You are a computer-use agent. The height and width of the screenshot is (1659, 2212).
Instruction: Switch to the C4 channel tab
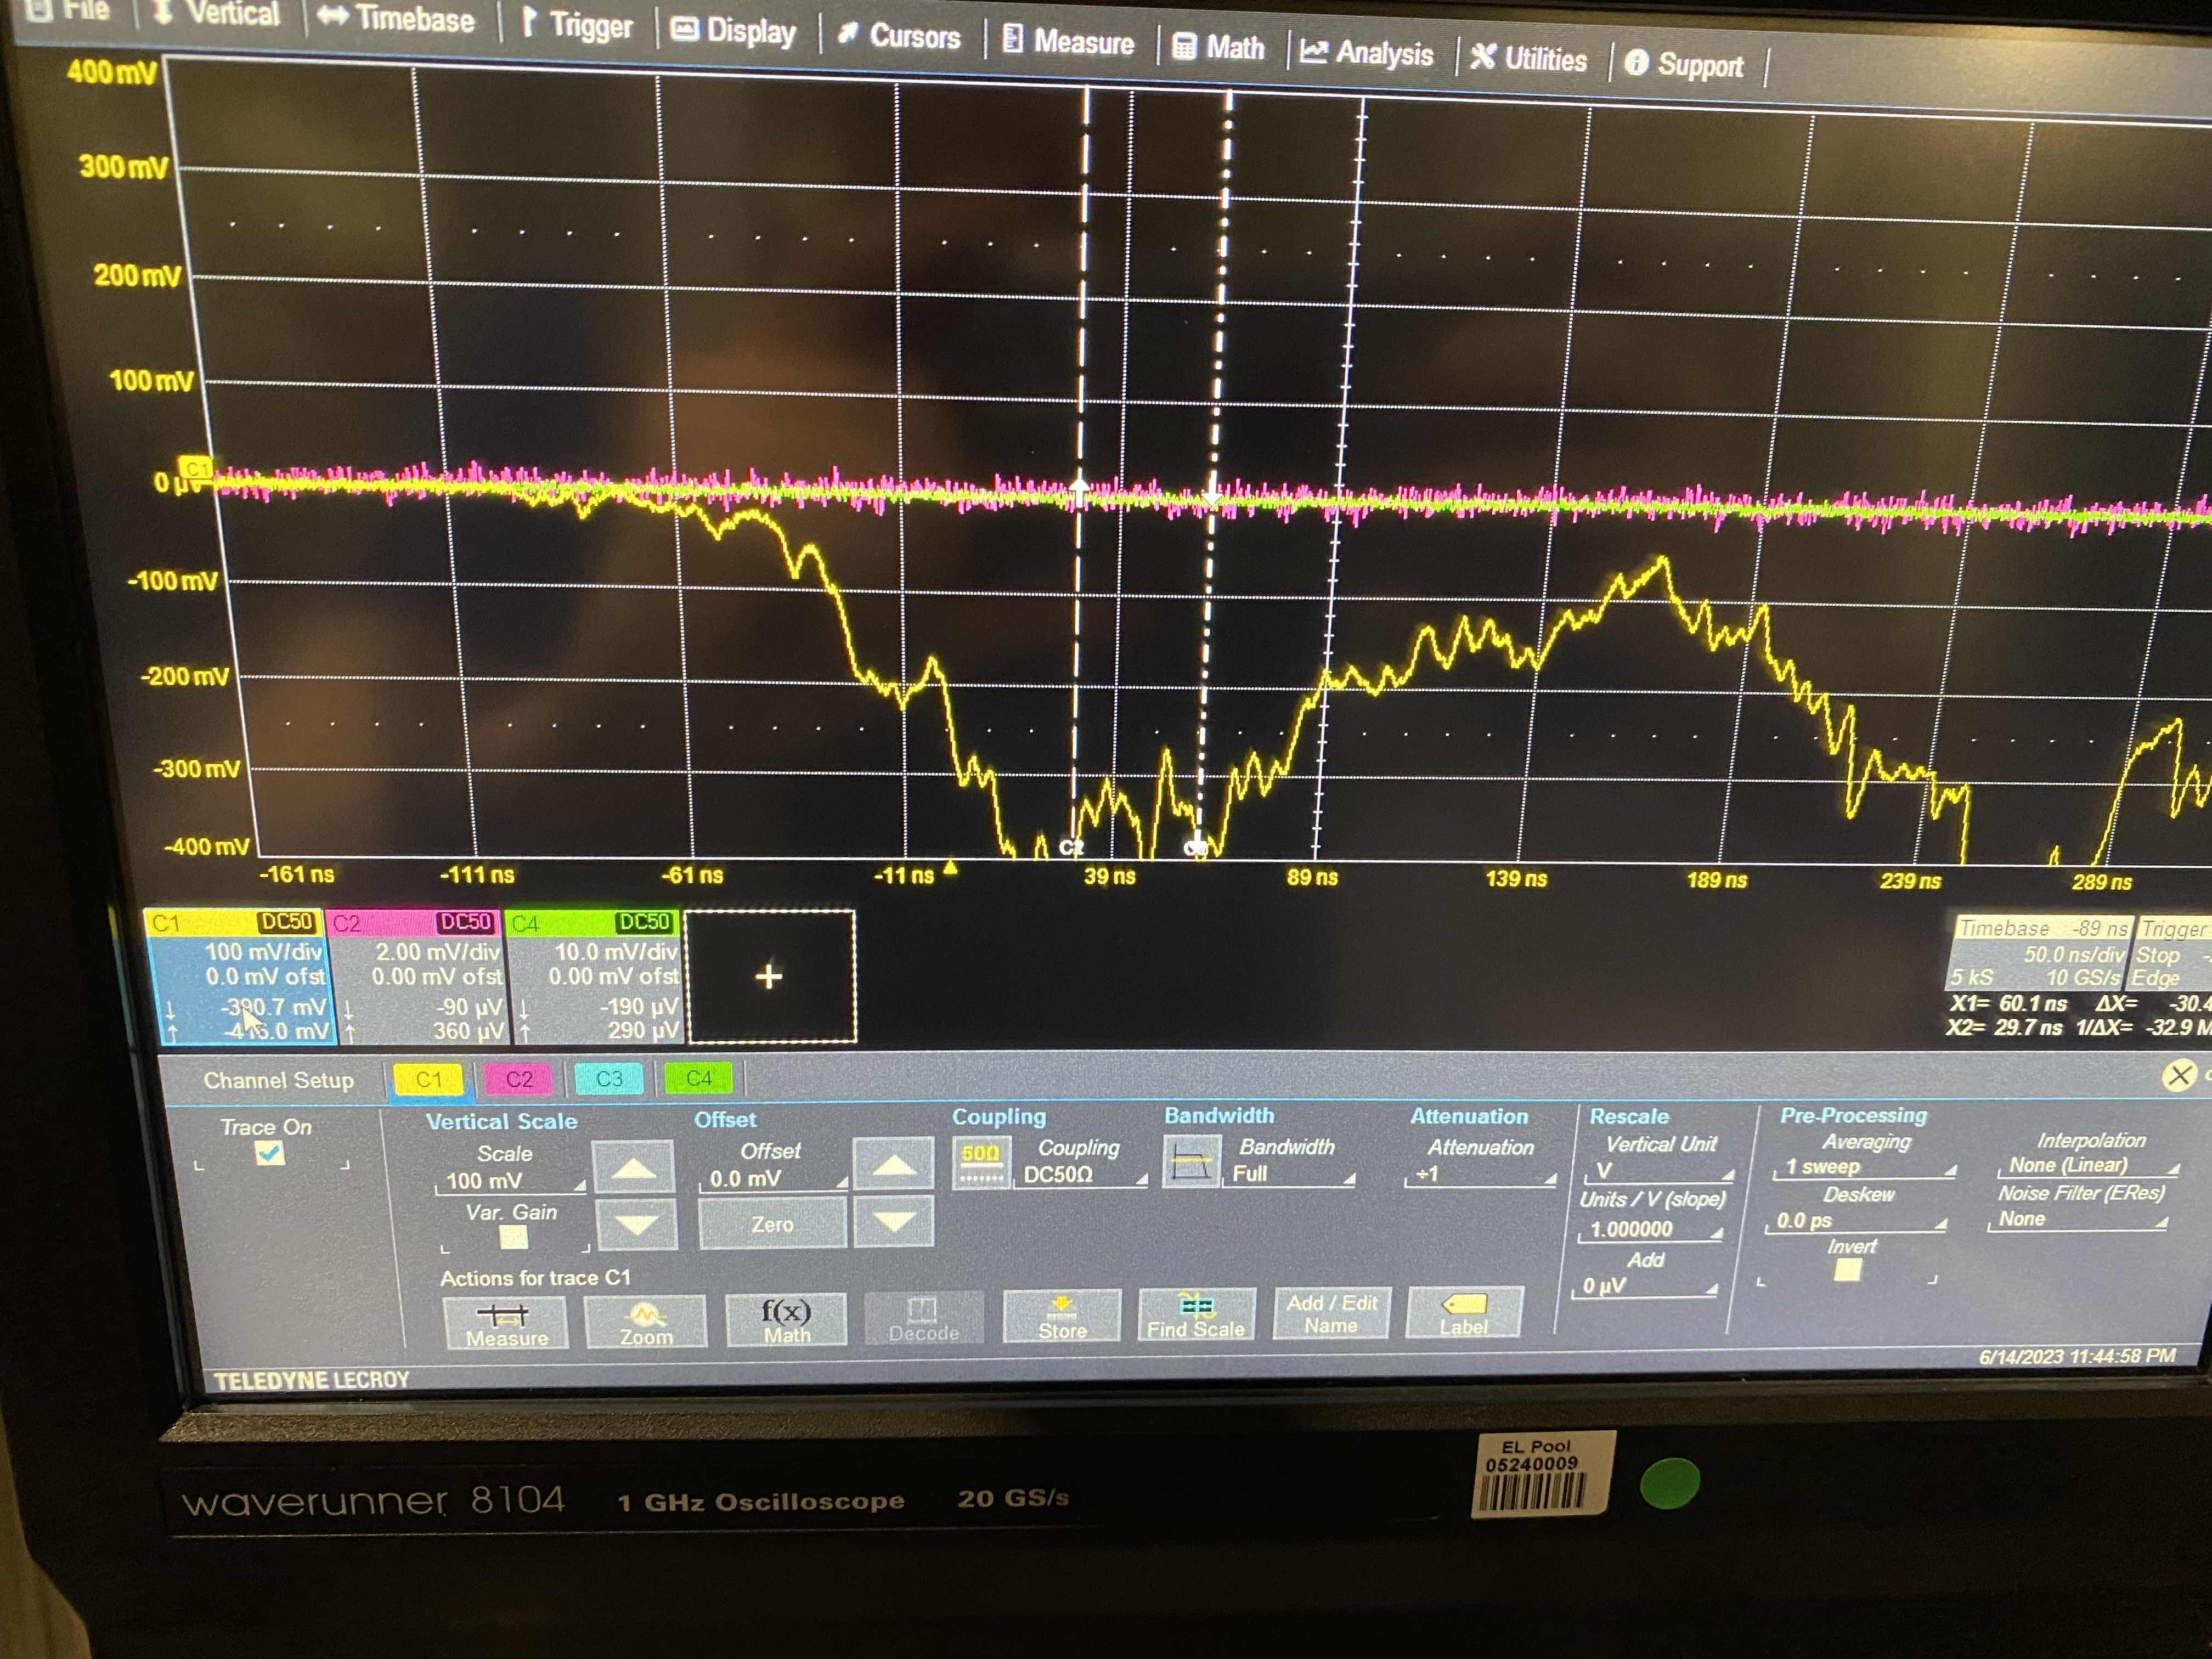click(698, 1078)
